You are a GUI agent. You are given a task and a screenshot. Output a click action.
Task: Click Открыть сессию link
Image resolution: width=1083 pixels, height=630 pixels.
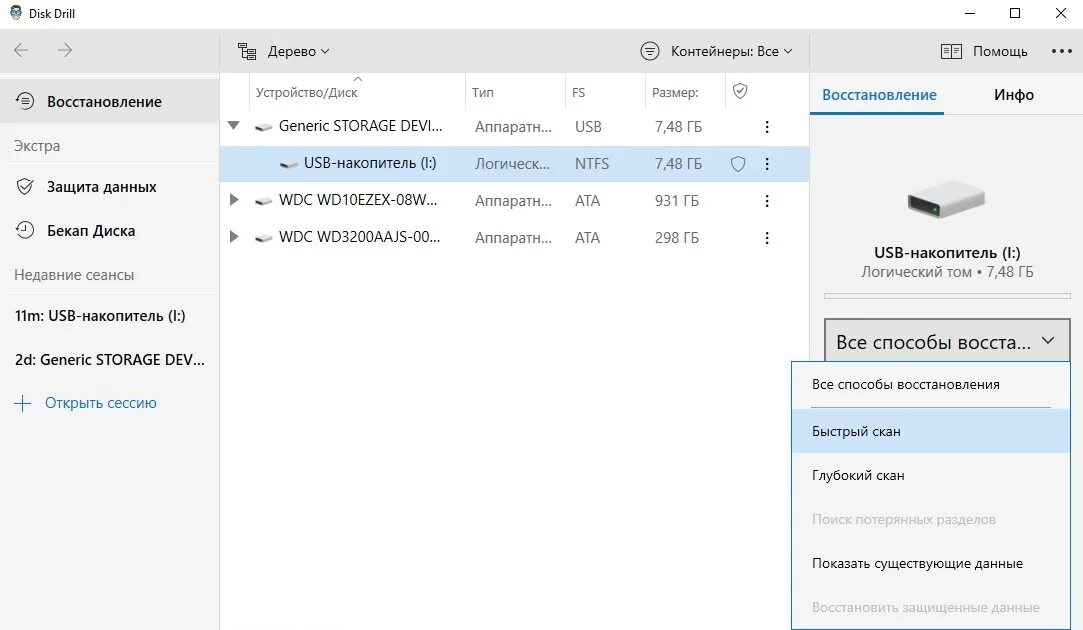101,403
